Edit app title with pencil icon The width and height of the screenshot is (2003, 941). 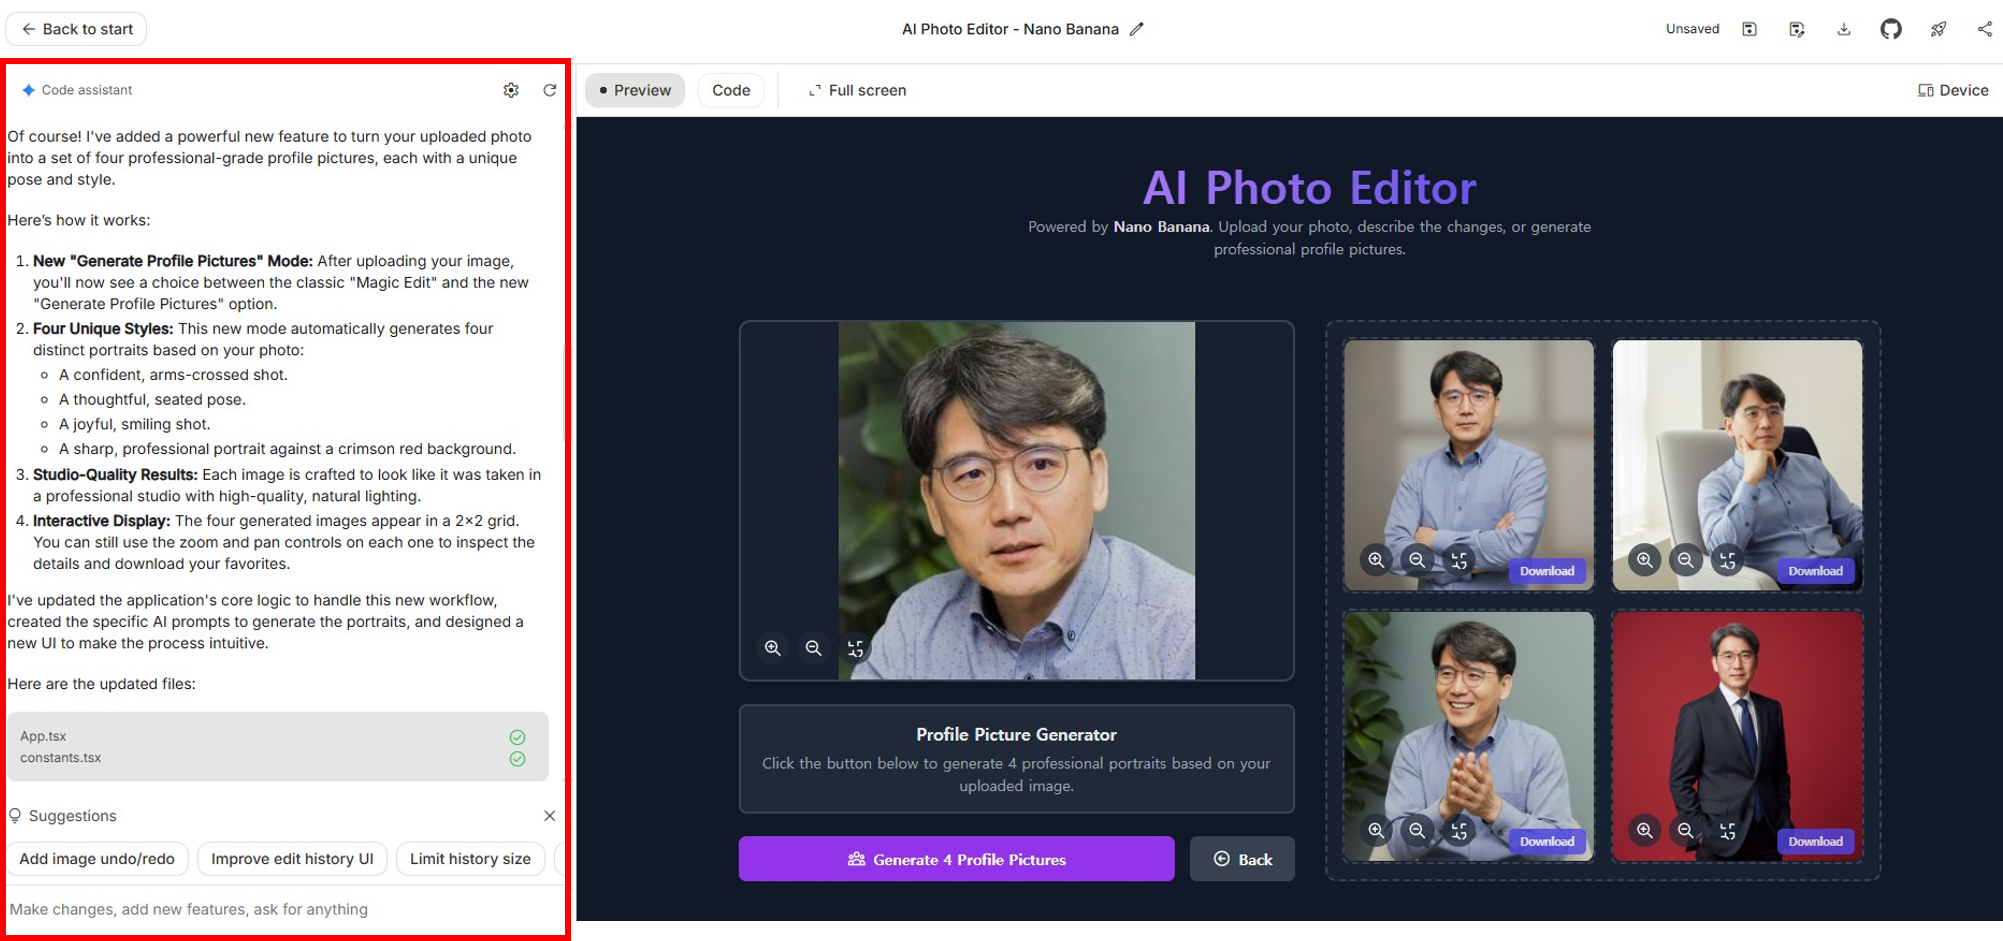coord(1136,29)
